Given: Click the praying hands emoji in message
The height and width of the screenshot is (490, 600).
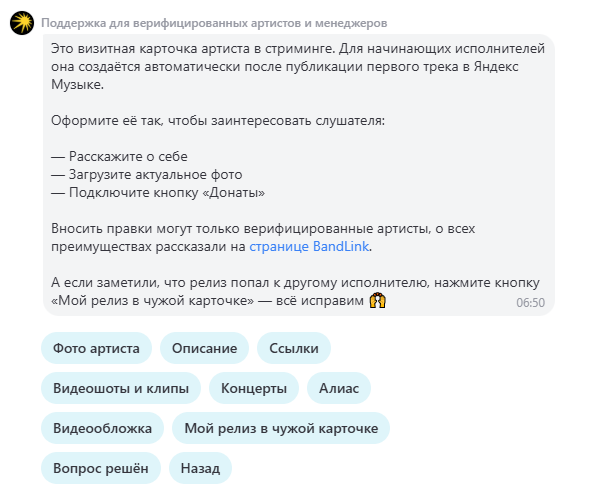Looking at the screenshot, I should tap(377, 299).
